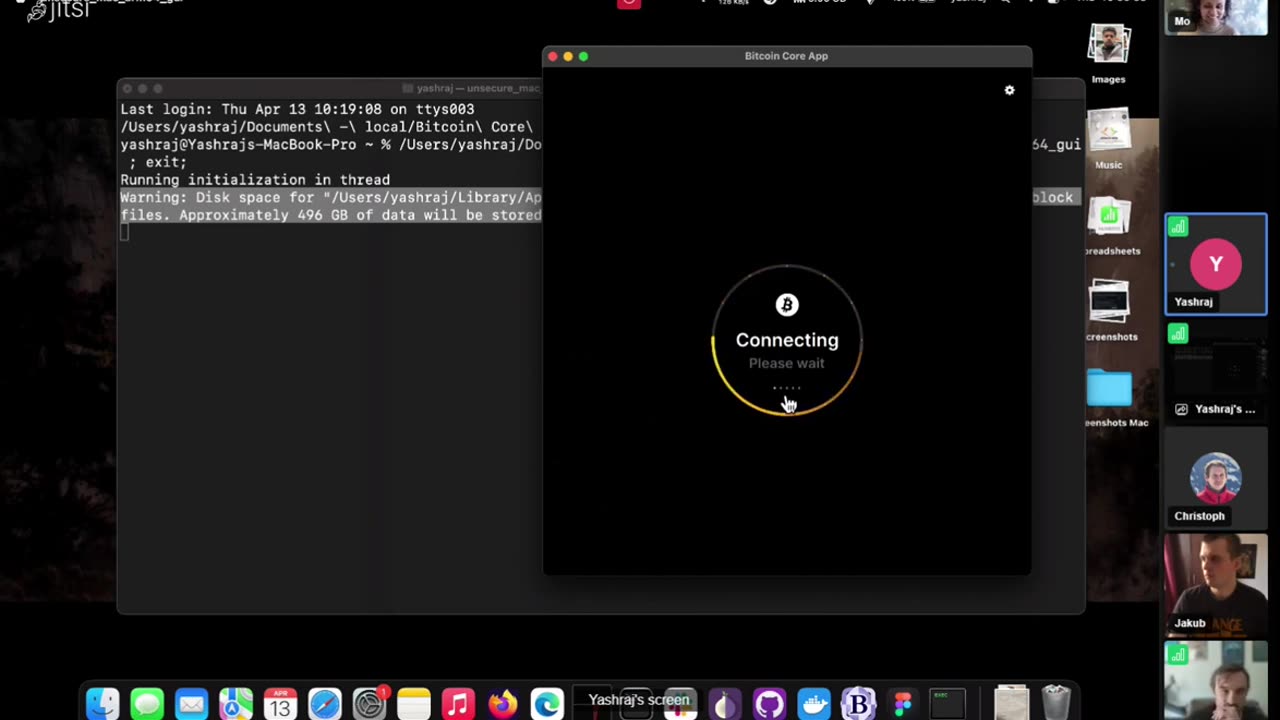Click the terminal window title bar

point(330,88)
